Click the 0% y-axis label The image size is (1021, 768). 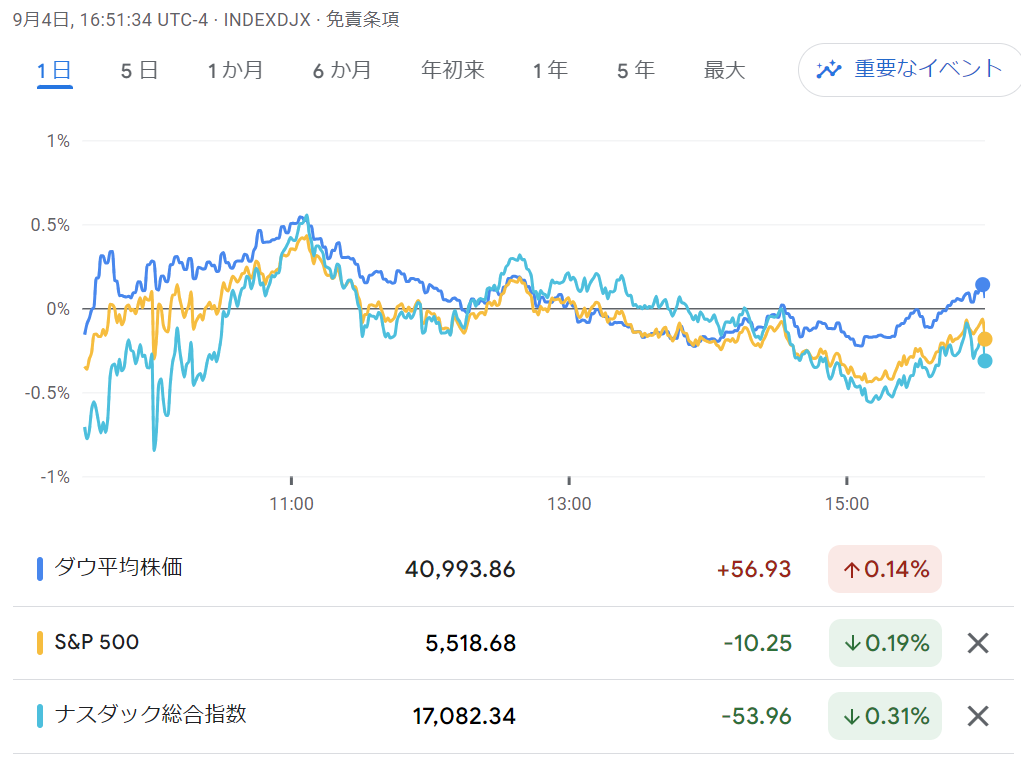[x=58, y=309]
